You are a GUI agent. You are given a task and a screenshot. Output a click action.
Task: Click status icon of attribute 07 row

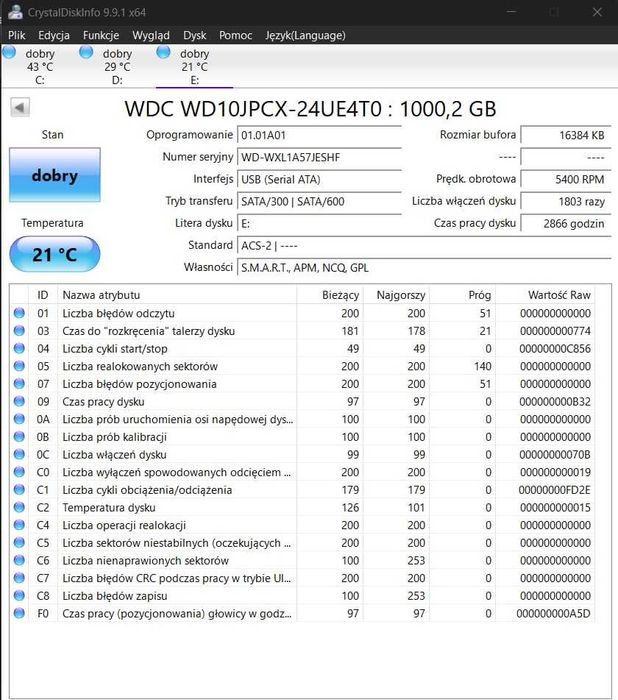[19, 383]
